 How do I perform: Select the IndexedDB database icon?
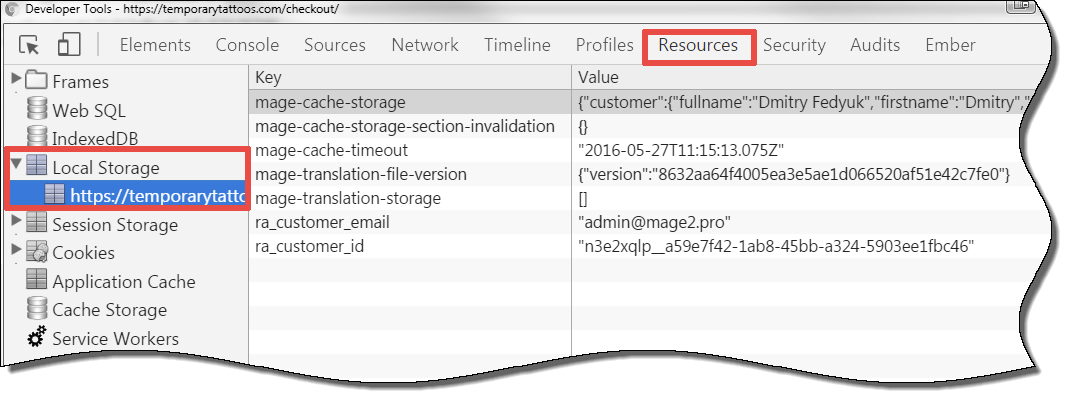(37, 138)
